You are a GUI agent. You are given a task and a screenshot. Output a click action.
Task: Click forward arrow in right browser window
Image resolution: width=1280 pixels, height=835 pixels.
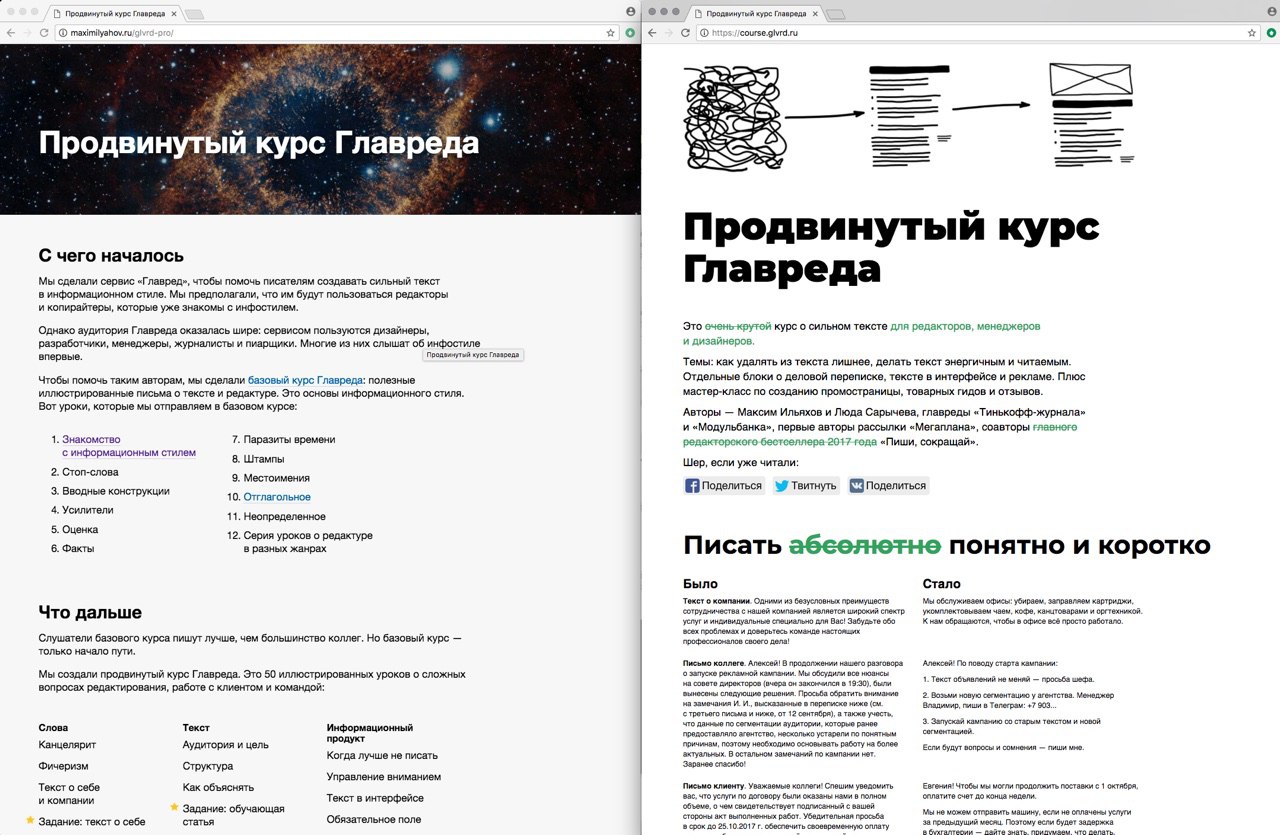click(x=669, y=33)
